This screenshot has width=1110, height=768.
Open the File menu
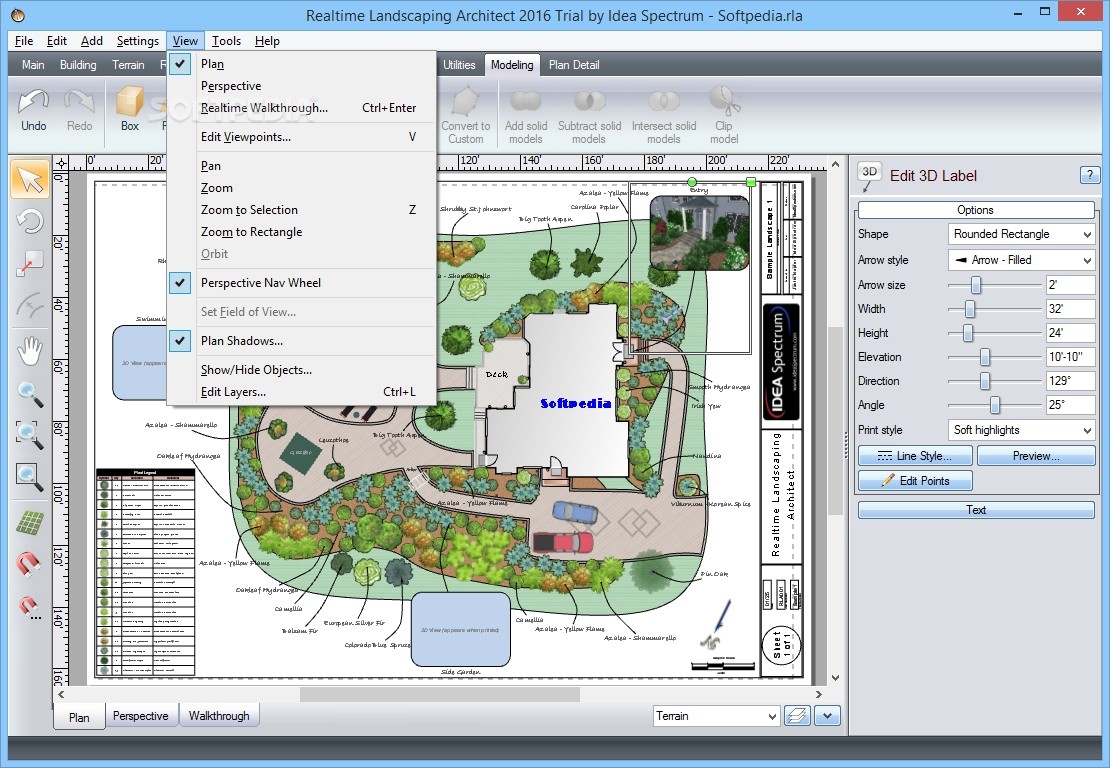pos(23,41)
